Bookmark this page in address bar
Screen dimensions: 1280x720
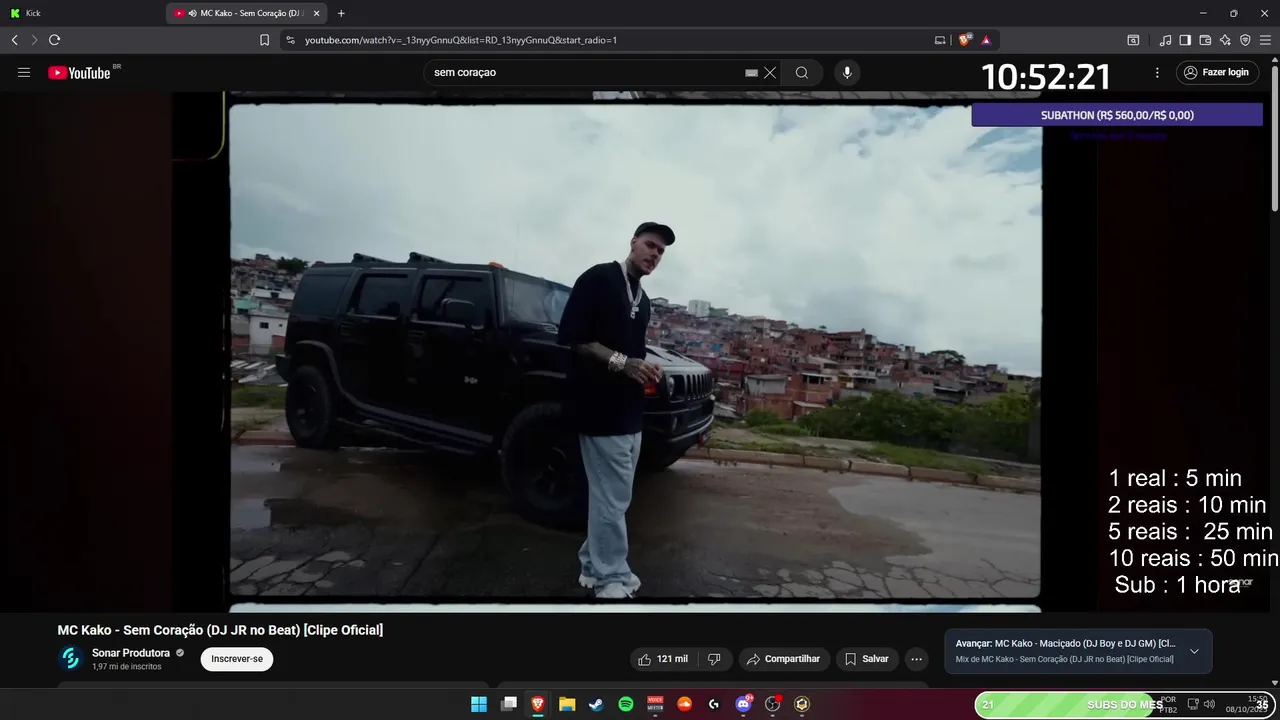[x=264, y=40]
